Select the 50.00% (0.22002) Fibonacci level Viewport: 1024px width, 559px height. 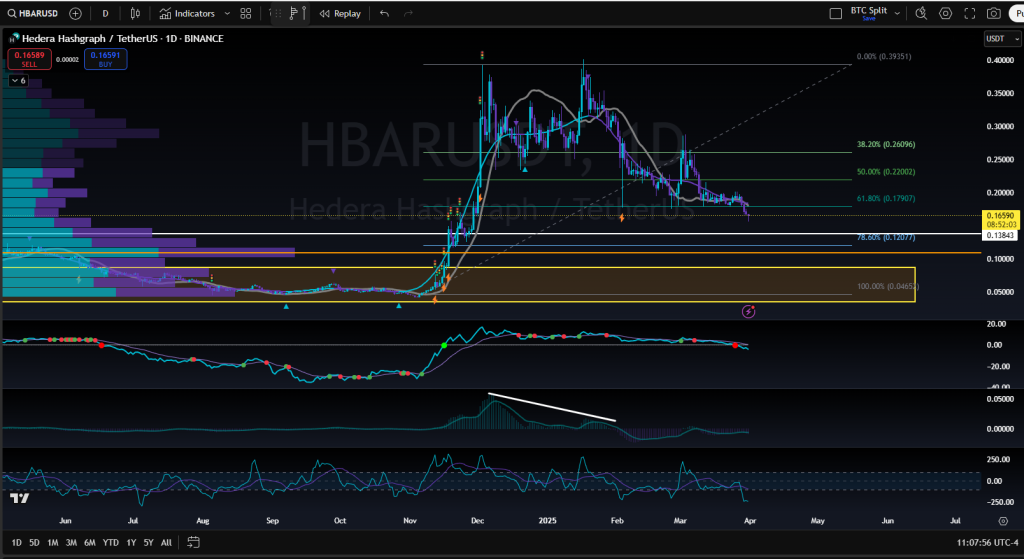[886, 172]
